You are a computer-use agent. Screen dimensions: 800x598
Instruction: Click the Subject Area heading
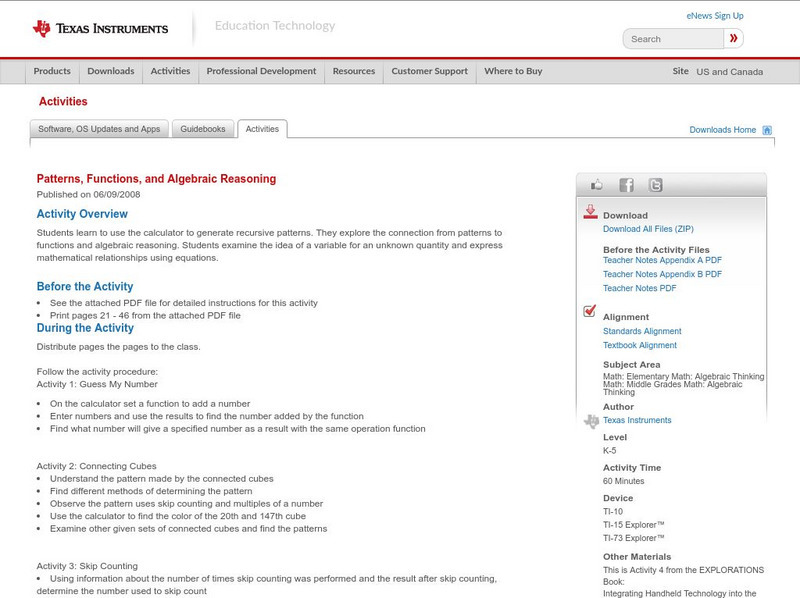pos(632,365)
